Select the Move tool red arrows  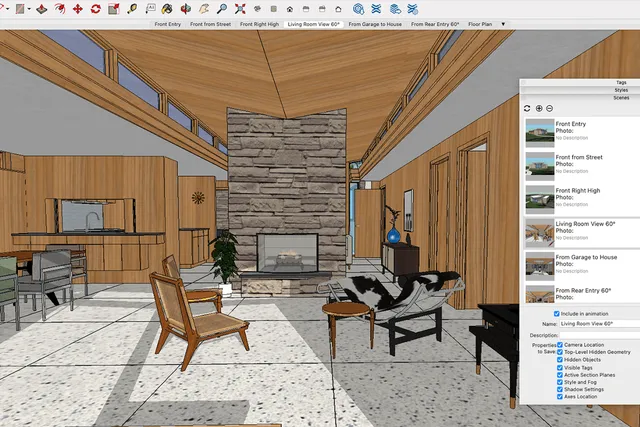pos(78,9)
